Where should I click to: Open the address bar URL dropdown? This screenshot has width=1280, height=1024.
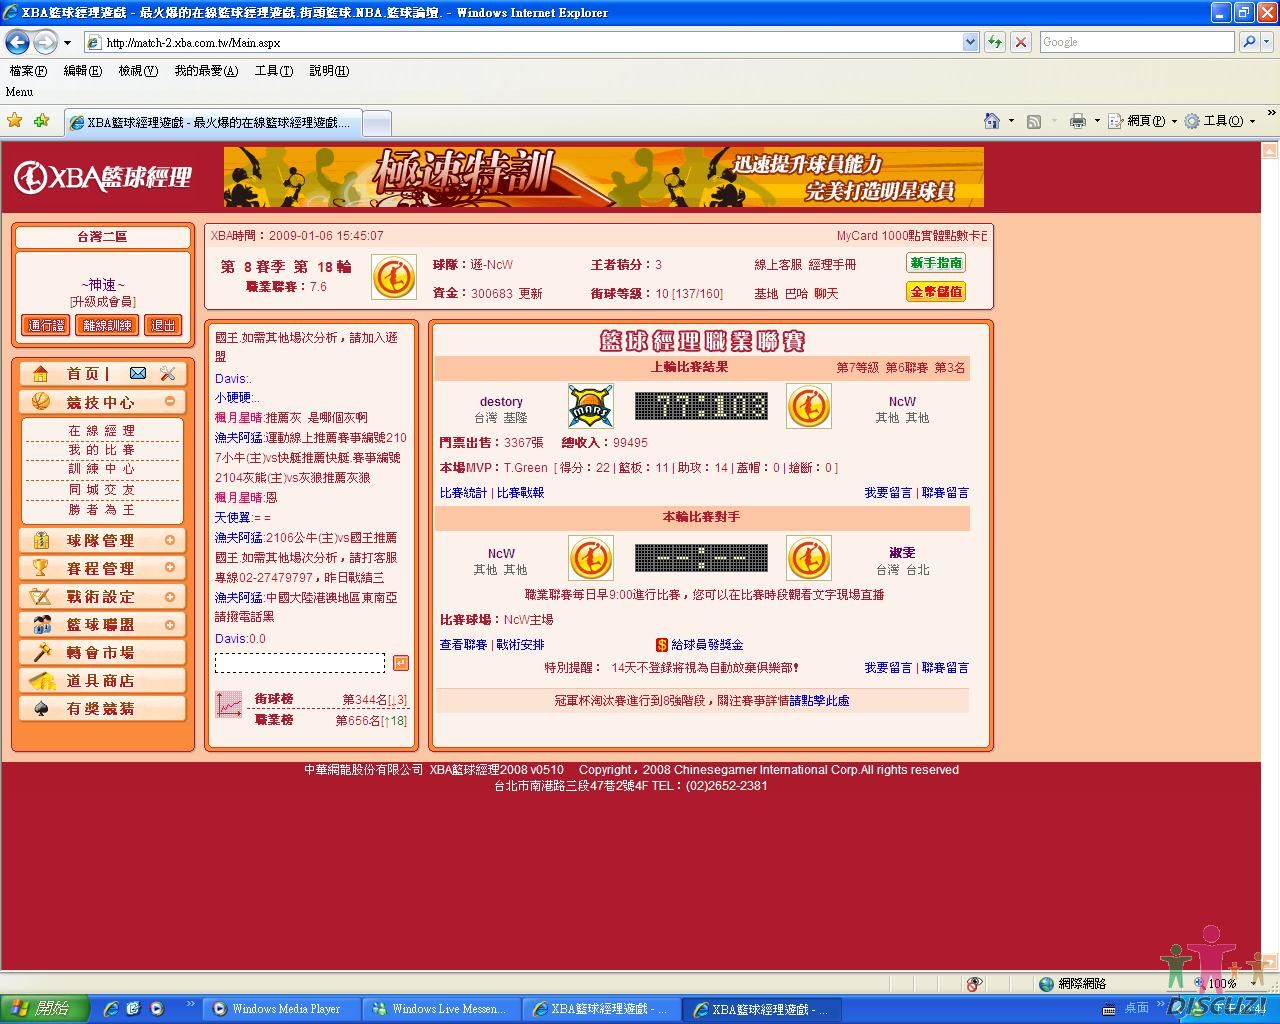click(x=970, y=42)
